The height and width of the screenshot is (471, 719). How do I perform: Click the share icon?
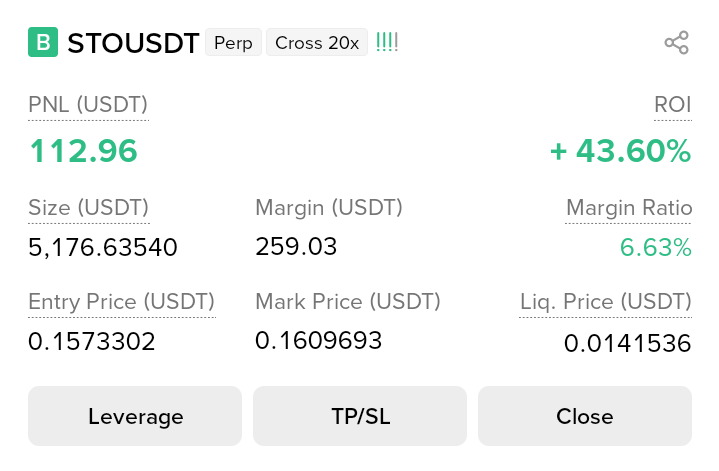pyautogui.click(x=677, y=43)
